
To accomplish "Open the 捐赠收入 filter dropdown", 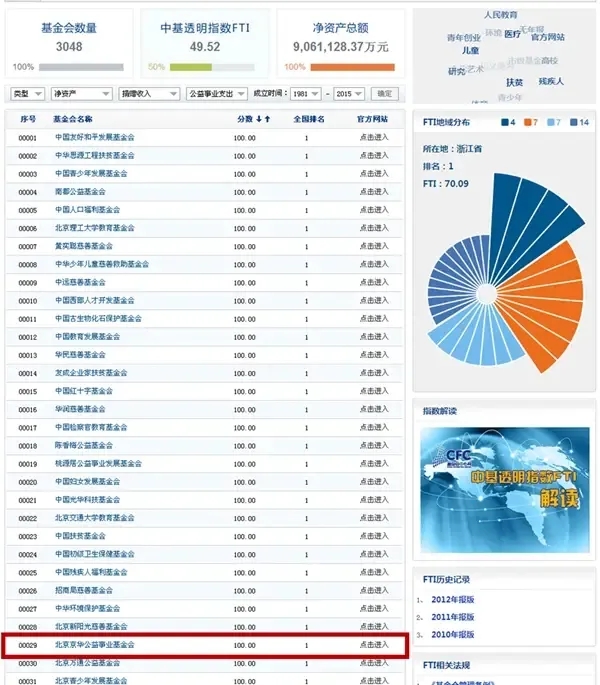I will click(x=141, y=93).
